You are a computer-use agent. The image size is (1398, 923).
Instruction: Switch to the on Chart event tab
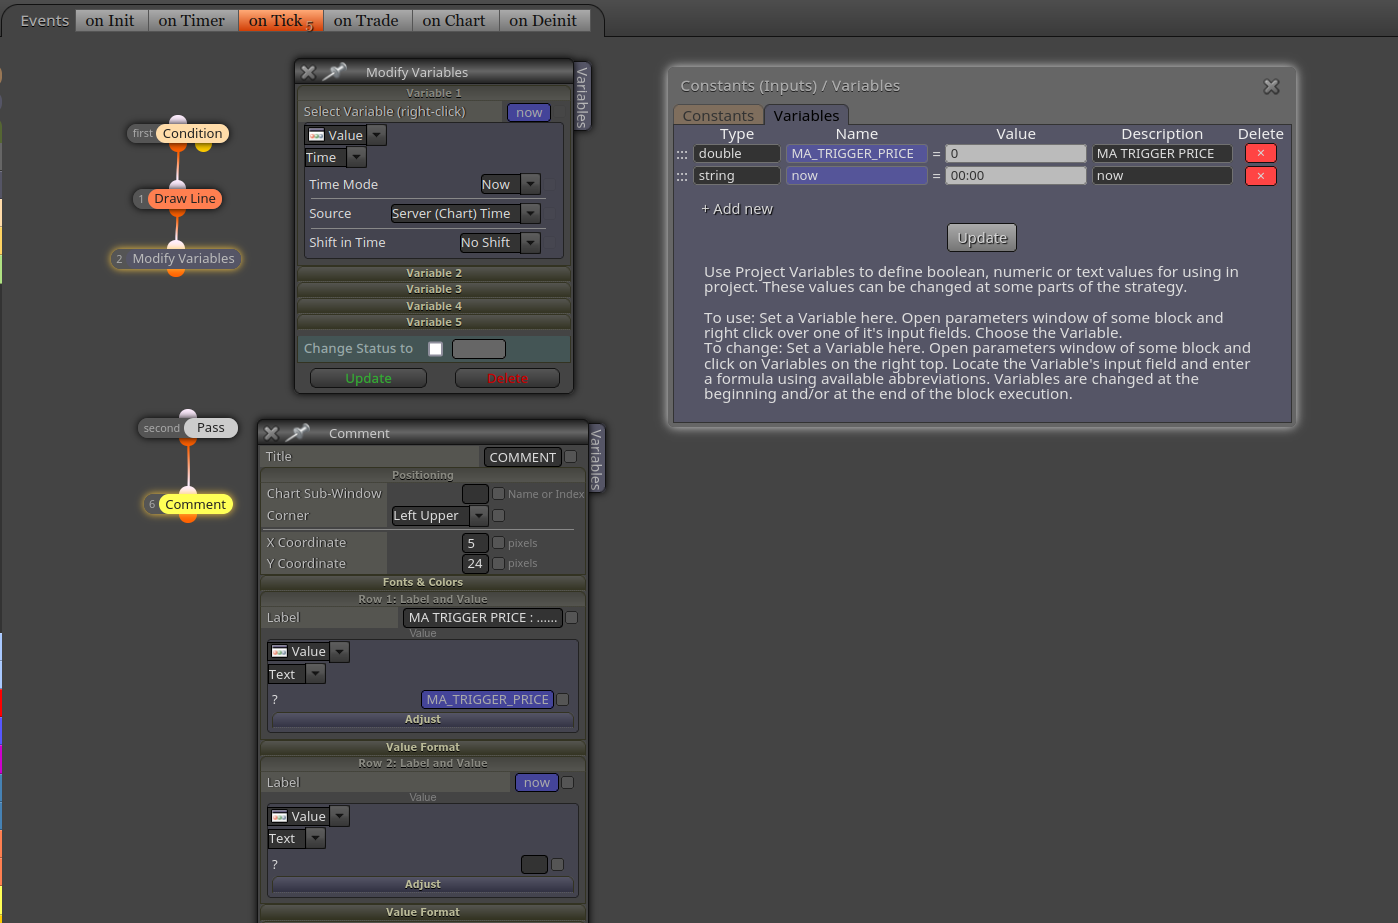[454, 20]
